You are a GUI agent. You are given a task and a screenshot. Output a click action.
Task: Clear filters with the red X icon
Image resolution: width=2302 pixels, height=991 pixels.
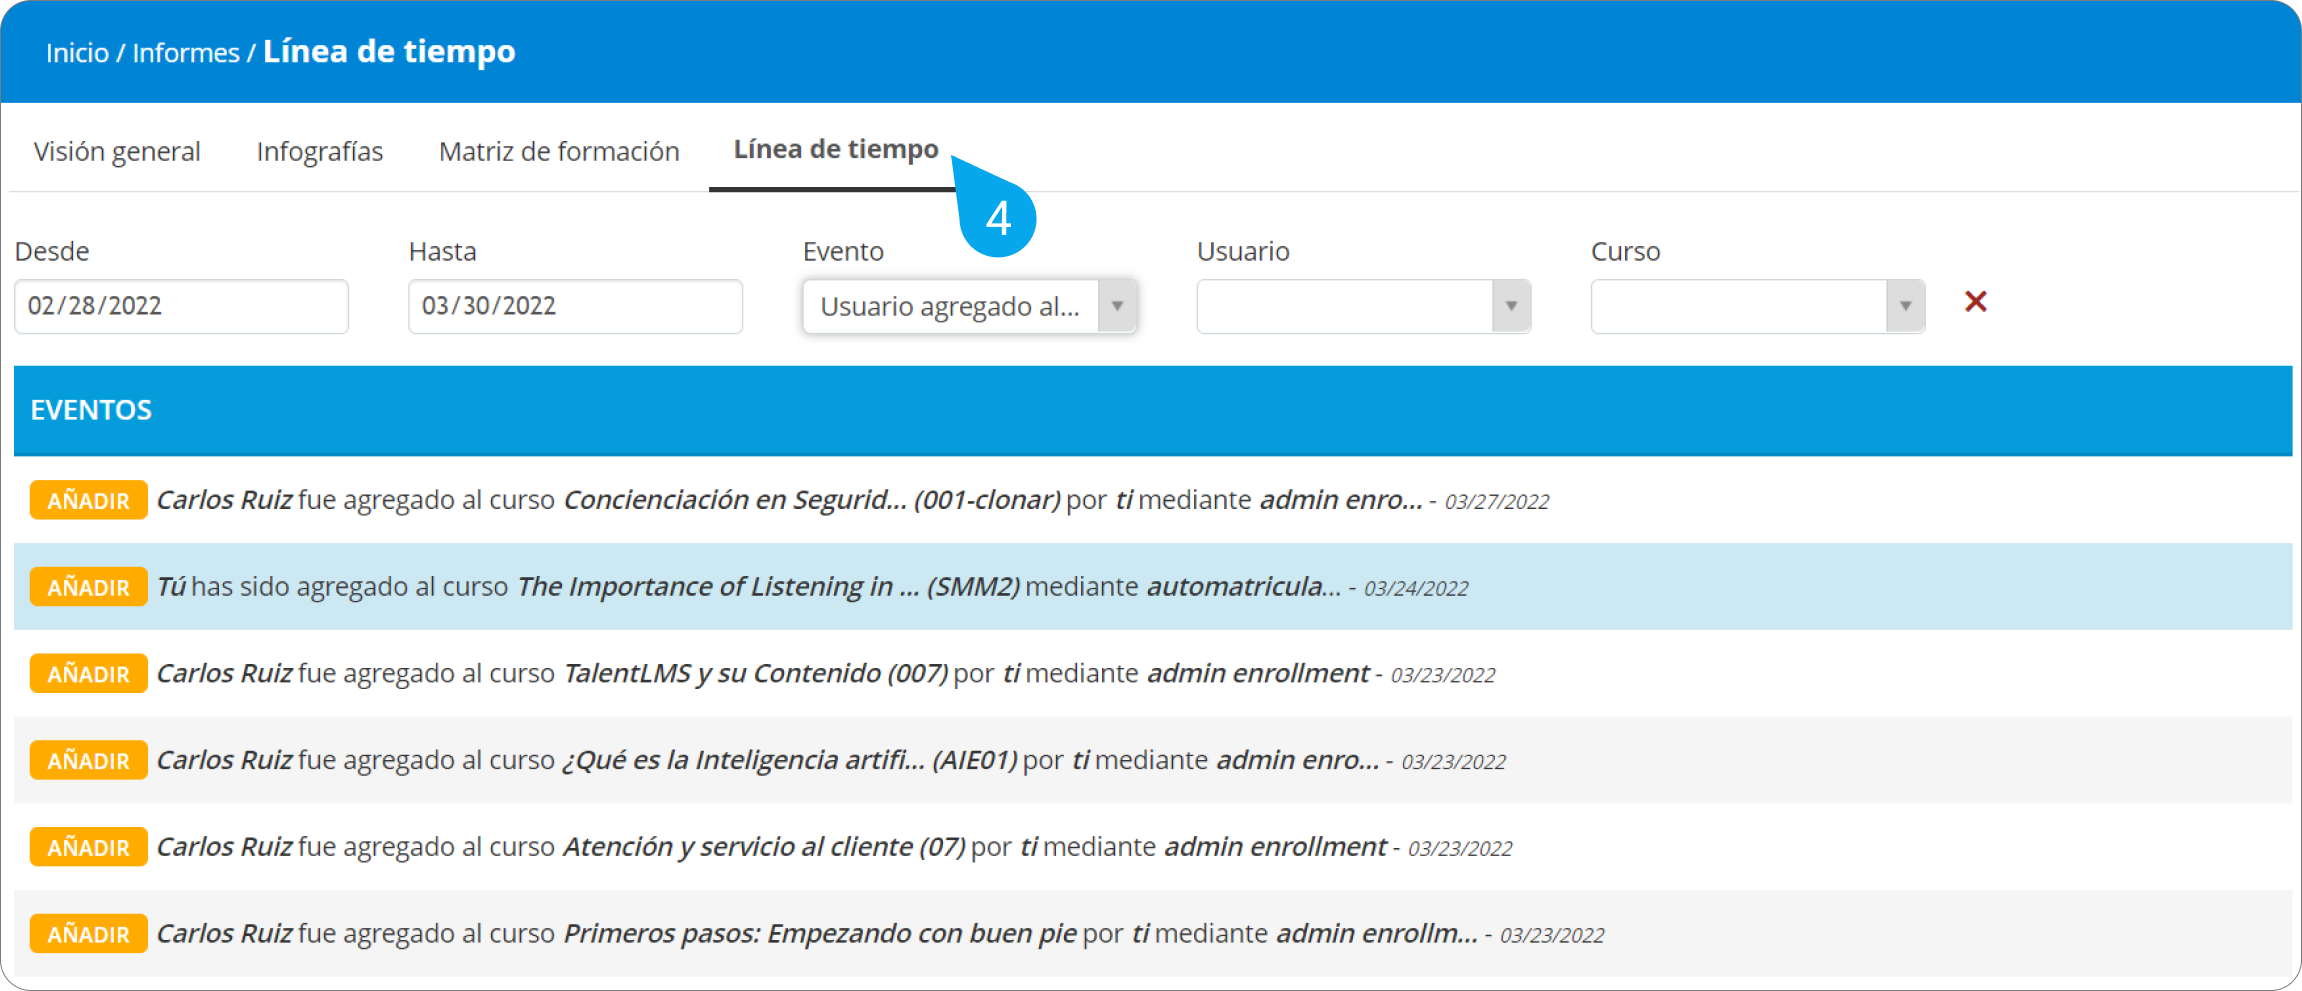tap(1975, 302)
